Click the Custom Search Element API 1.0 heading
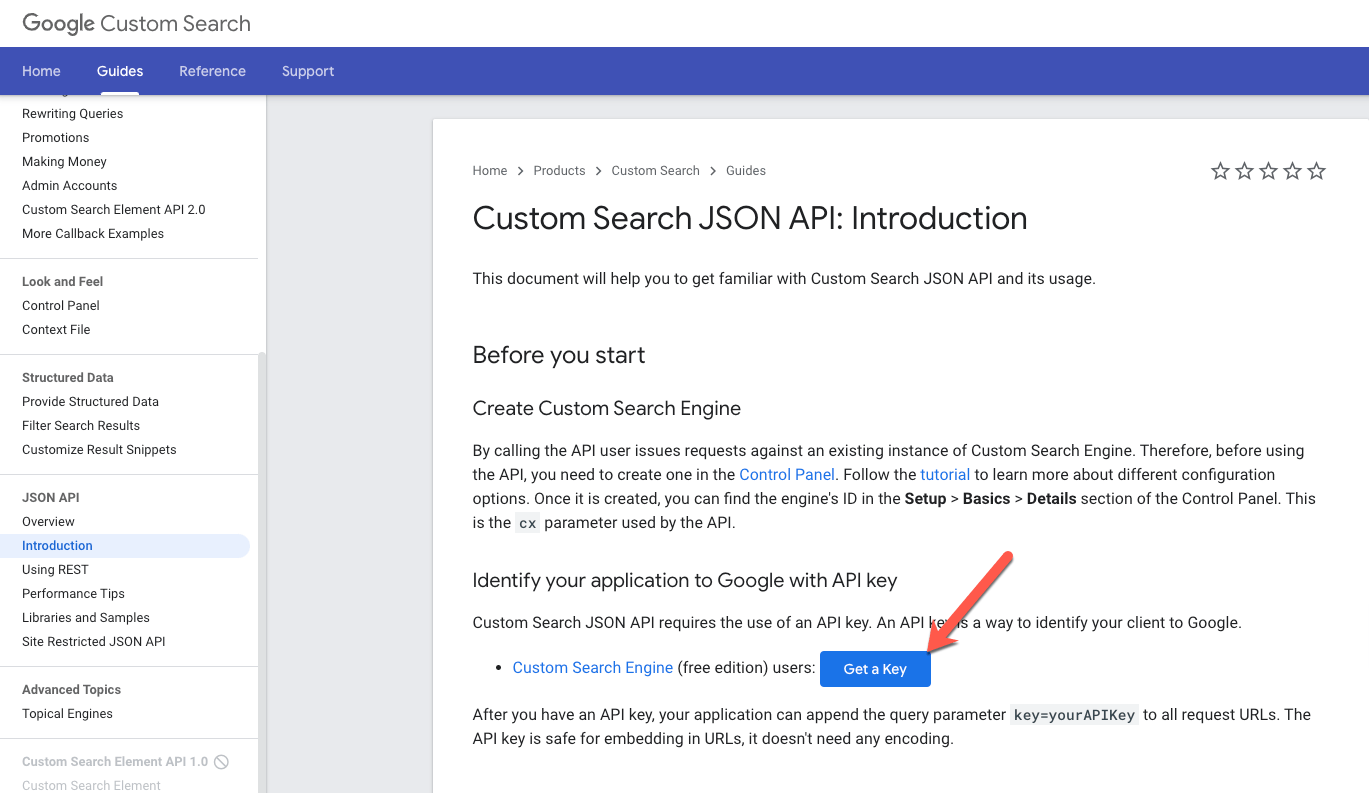Viewport: 1369px width, 793px height. click(115, 762)
